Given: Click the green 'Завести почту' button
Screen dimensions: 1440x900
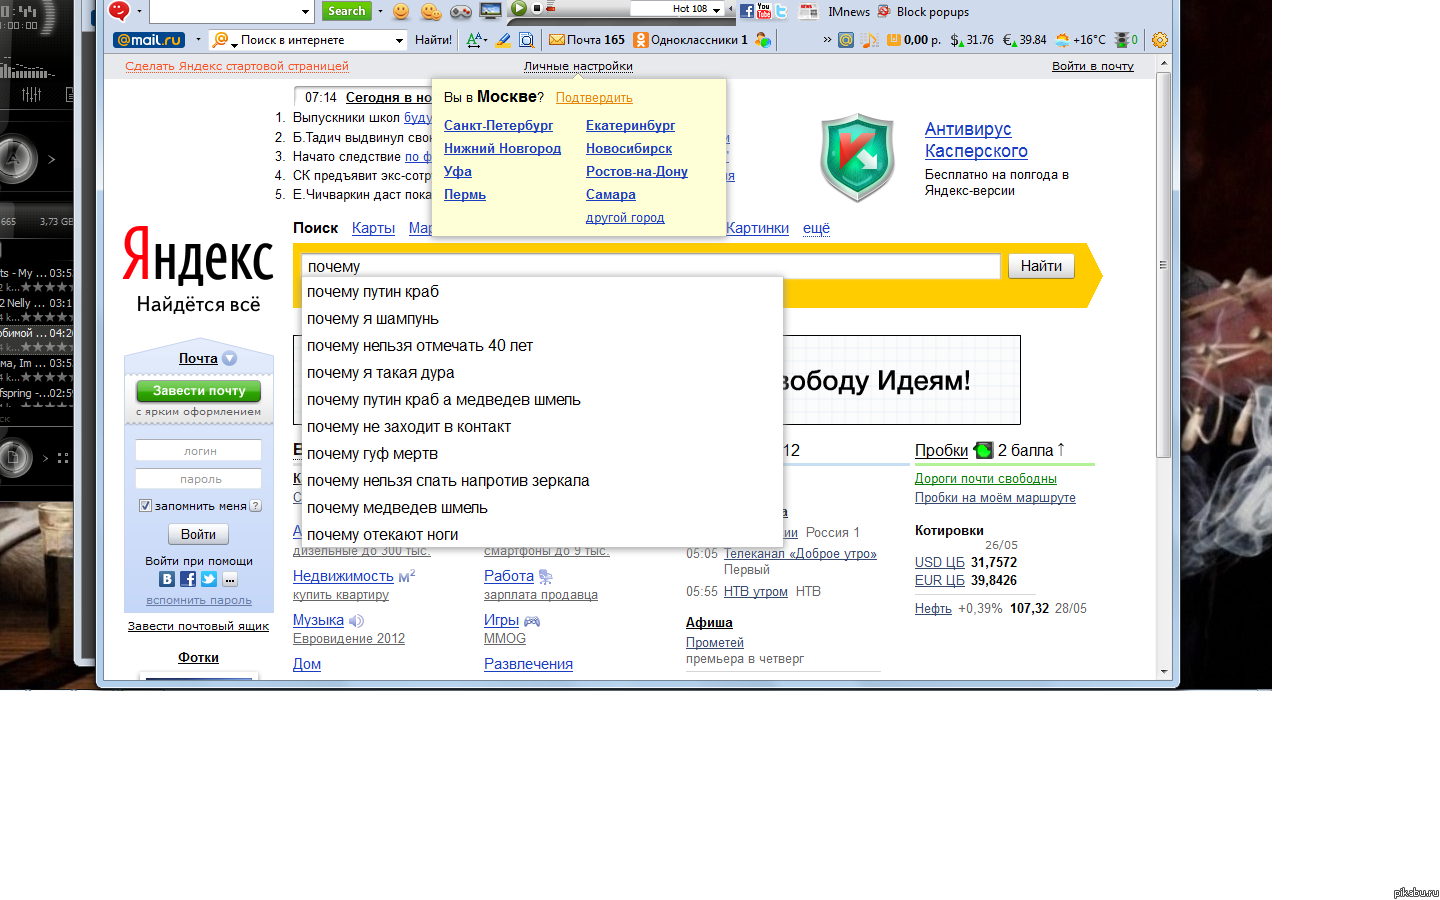Looking at the screenshot, I should [199, 391].
